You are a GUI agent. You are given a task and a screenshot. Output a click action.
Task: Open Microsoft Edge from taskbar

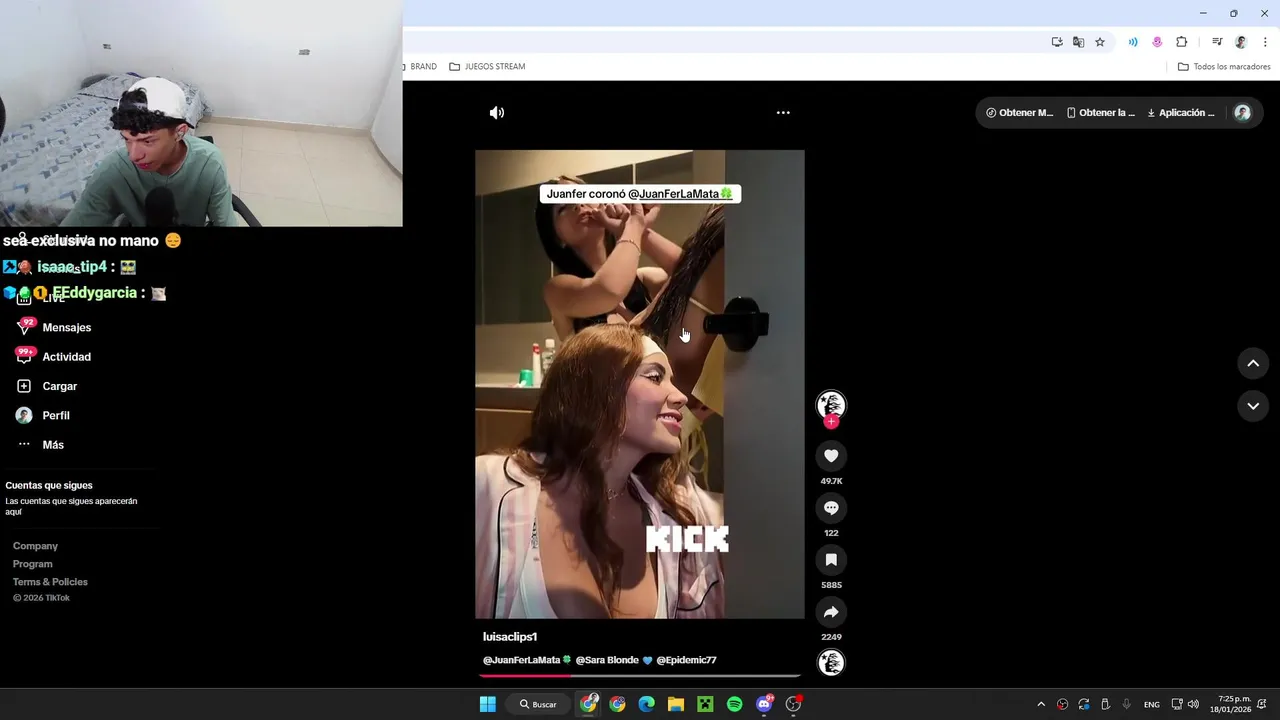click(646, 704)
